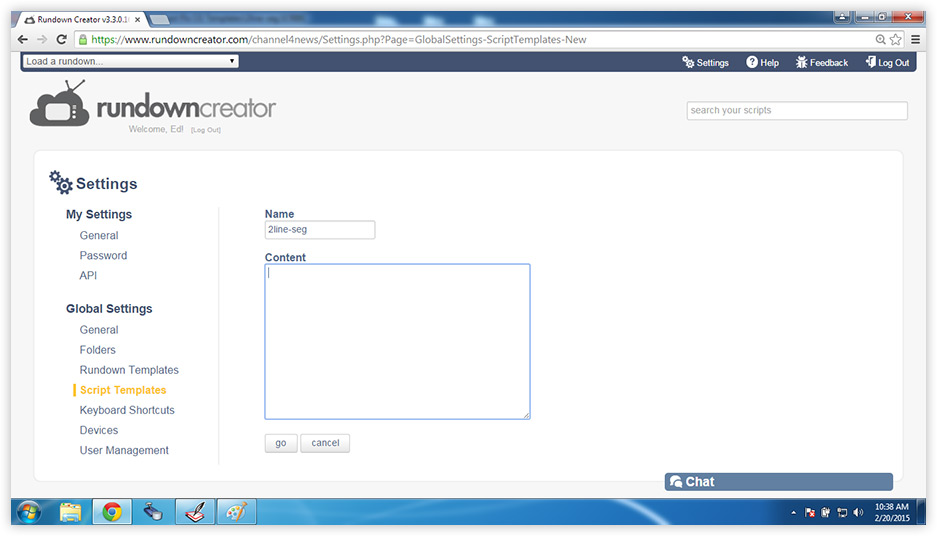This screenshot has height=536, width=937.
Task: Click the taskbar clock showing 10:38 AM
Action: click(x=892, y=512)
